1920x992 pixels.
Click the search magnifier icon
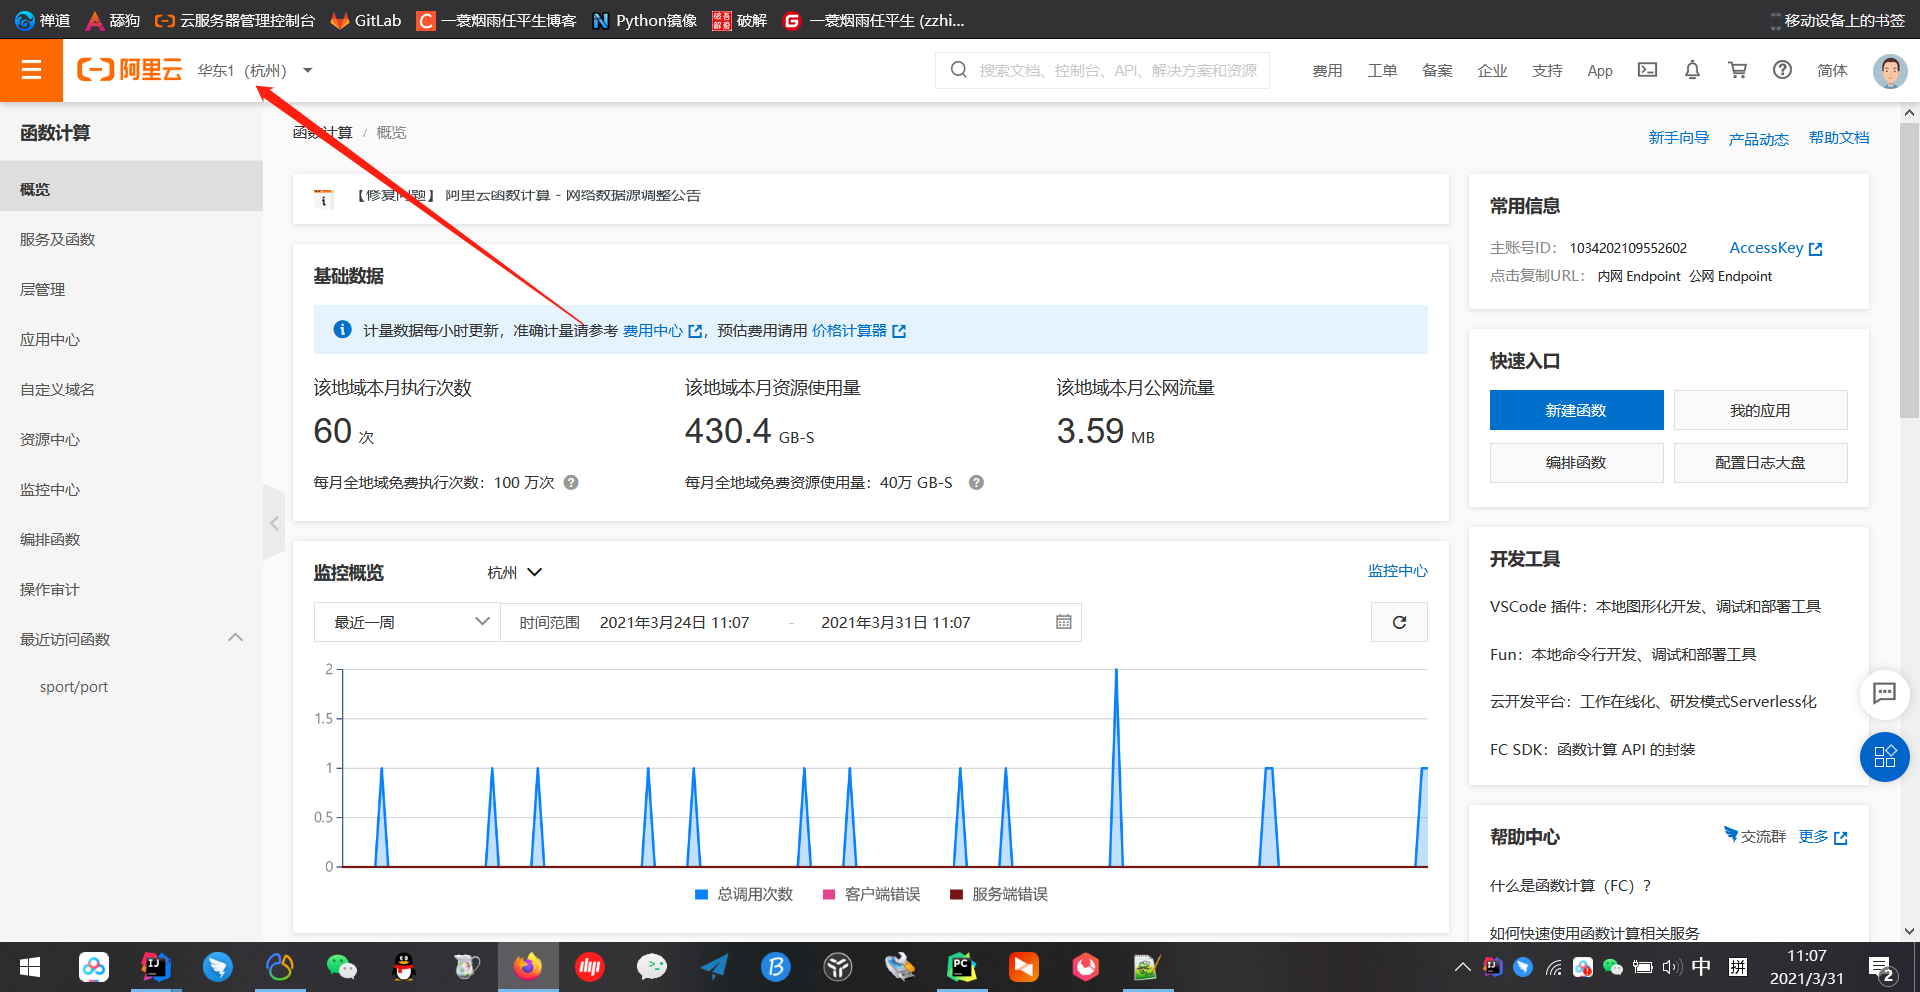coord(958,70)
